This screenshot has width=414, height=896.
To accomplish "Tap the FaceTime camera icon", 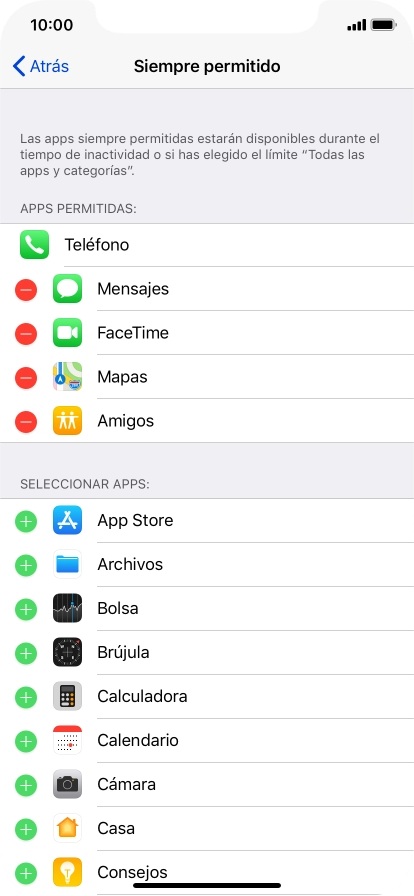I will [67, 333].
